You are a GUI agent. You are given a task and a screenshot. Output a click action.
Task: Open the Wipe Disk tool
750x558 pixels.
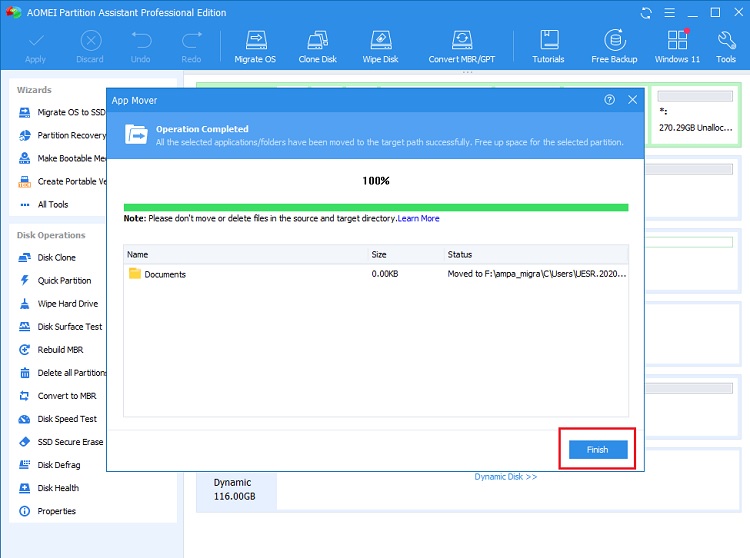(381, 47)
